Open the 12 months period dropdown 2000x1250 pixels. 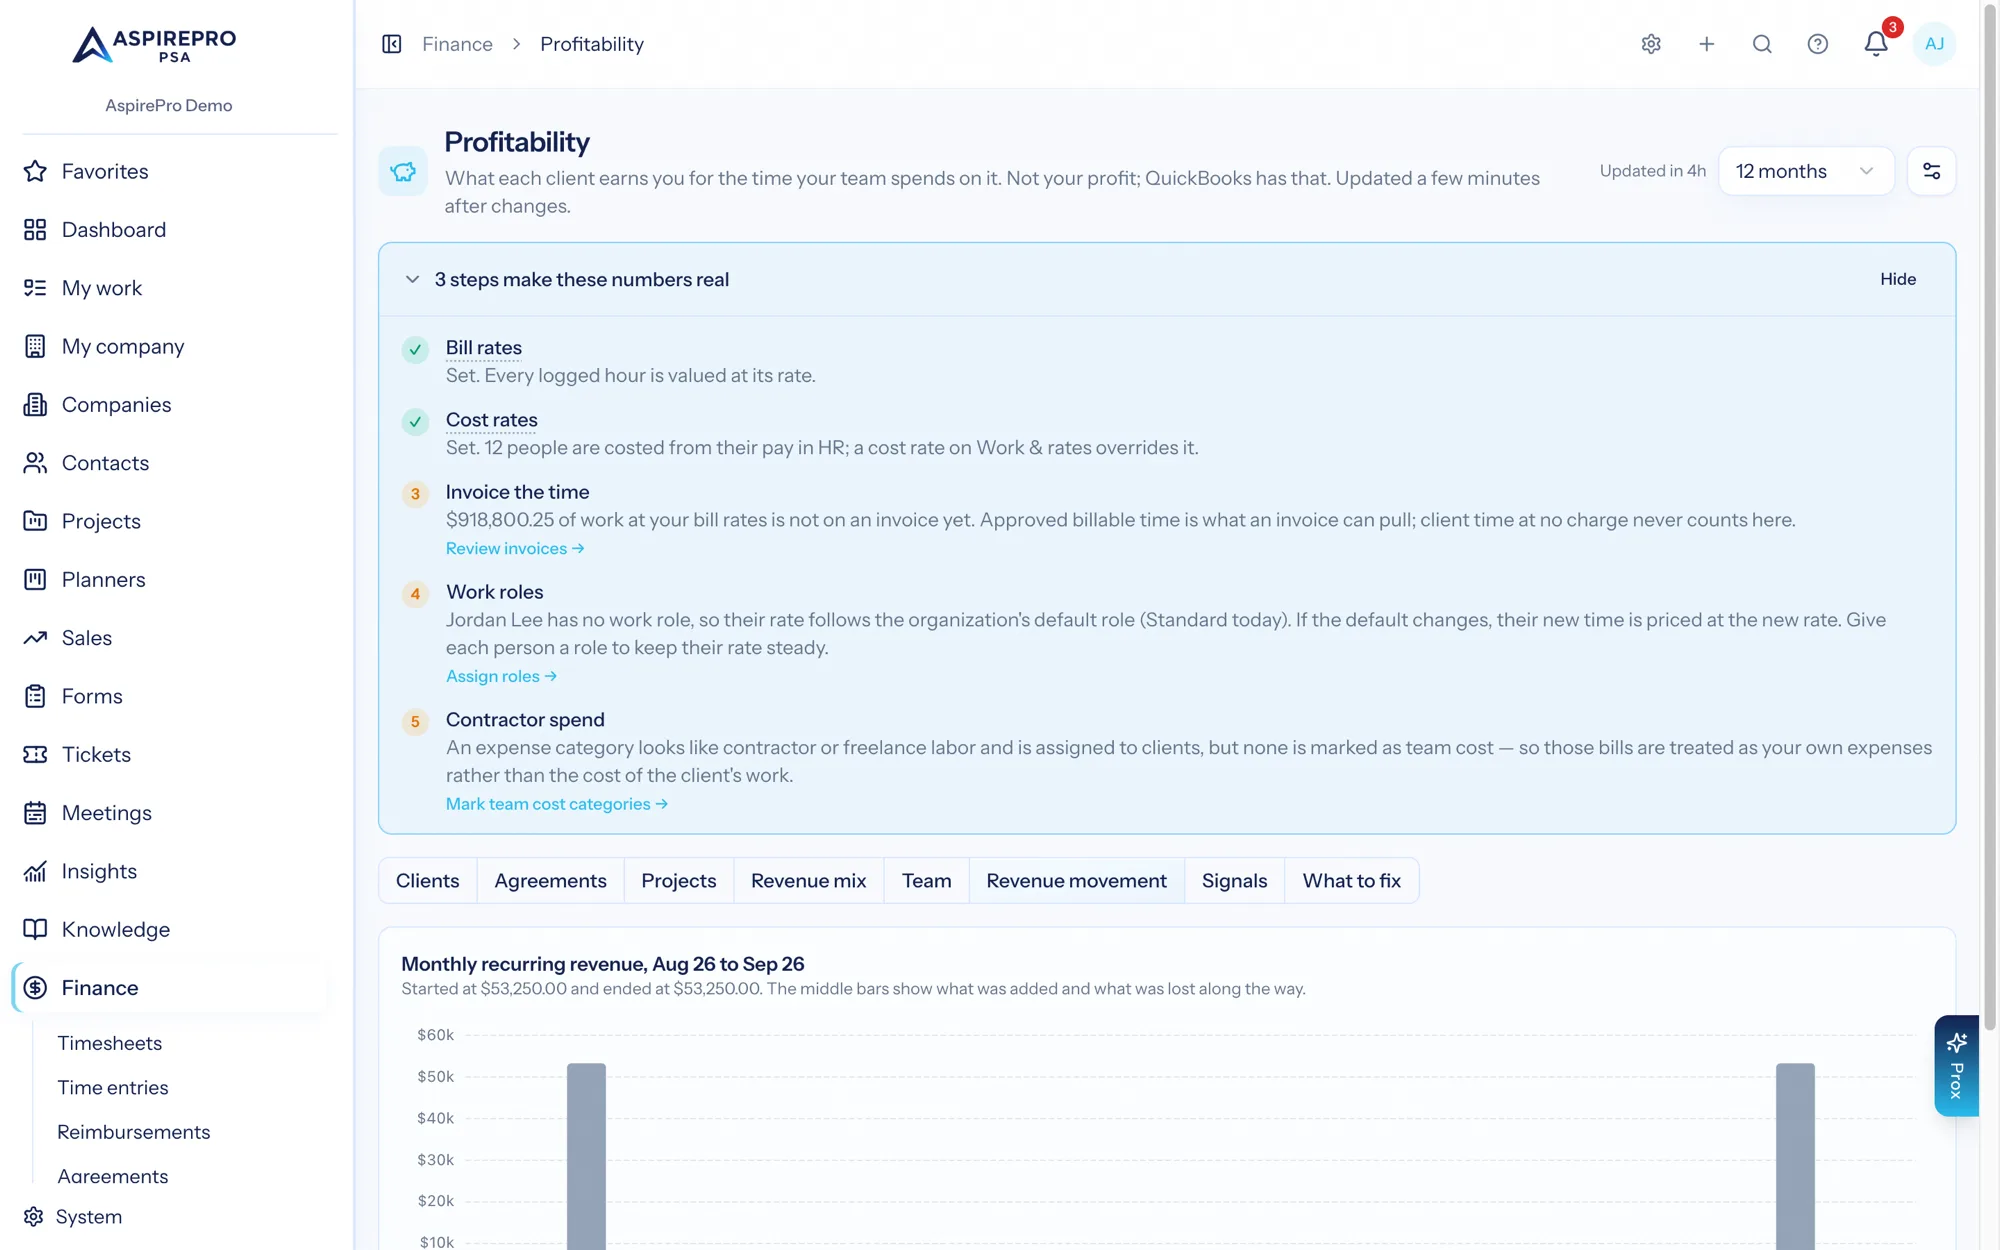coord(1806,171)
